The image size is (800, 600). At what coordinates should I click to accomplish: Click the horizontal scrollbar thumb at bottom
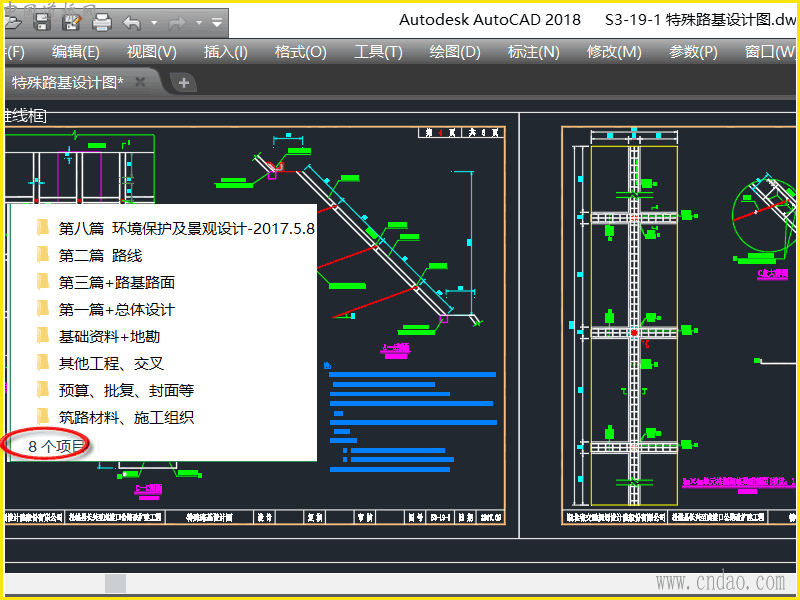116,583
